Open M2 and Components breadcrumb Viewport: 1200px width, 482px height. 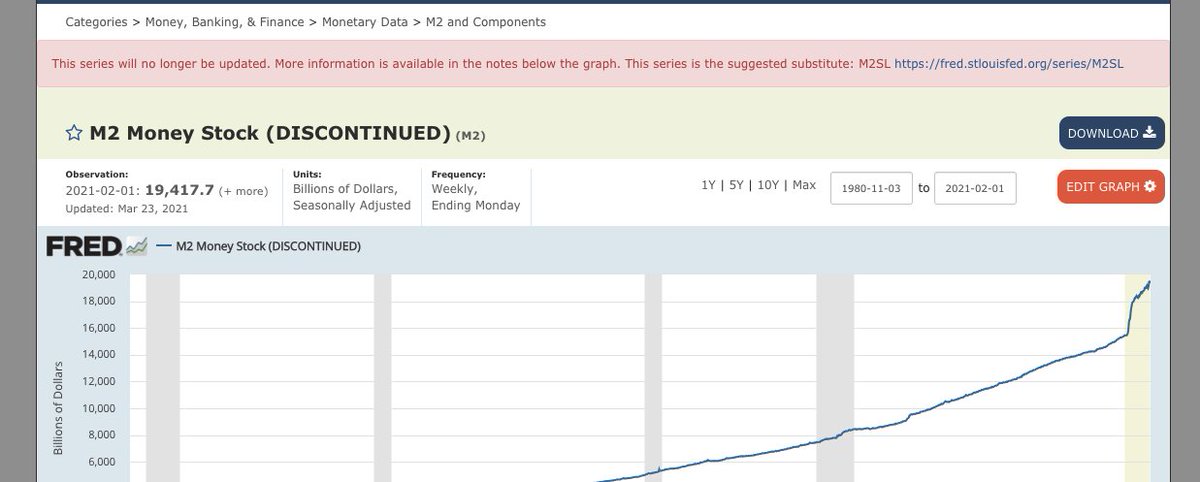(484, 22)
